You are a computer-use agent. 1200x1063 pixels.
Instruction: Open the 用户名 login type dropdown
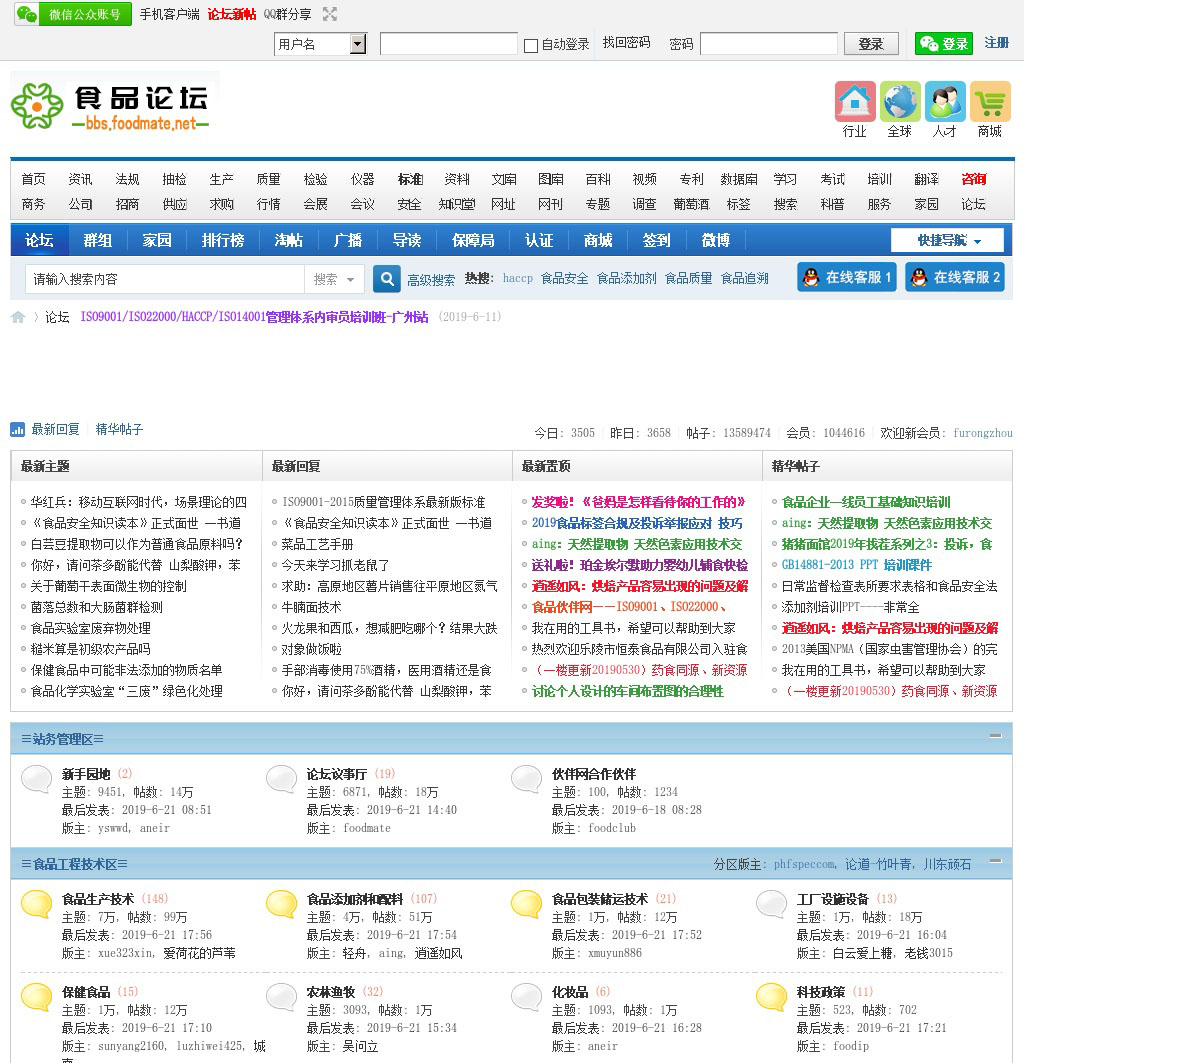click(x=358, y=44)
